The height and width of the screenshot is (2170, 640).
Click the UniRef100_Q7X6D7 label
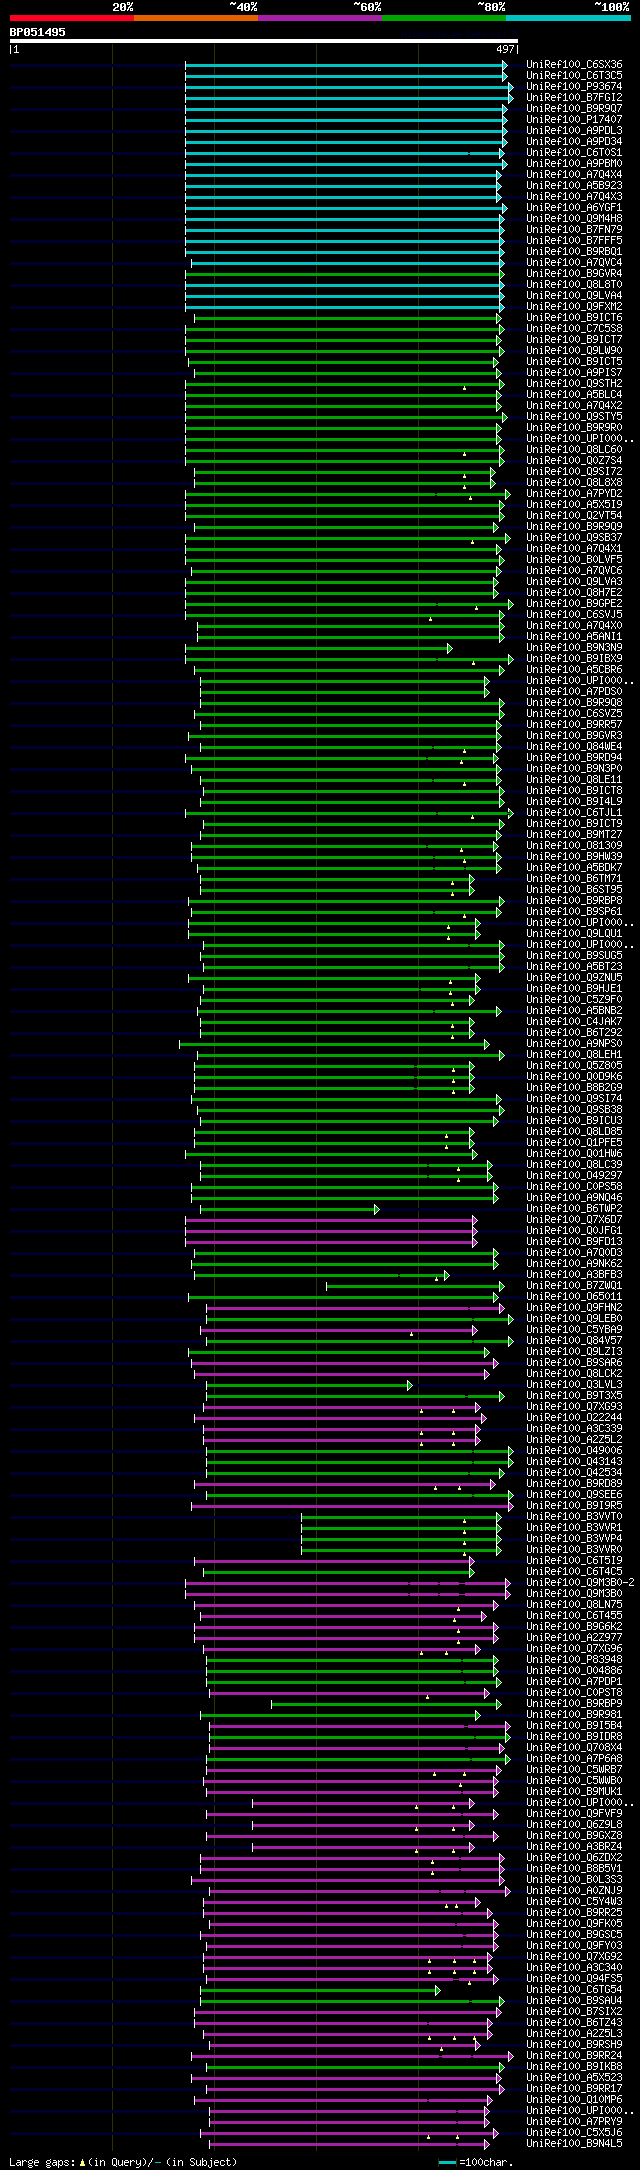click(574, 1220)
